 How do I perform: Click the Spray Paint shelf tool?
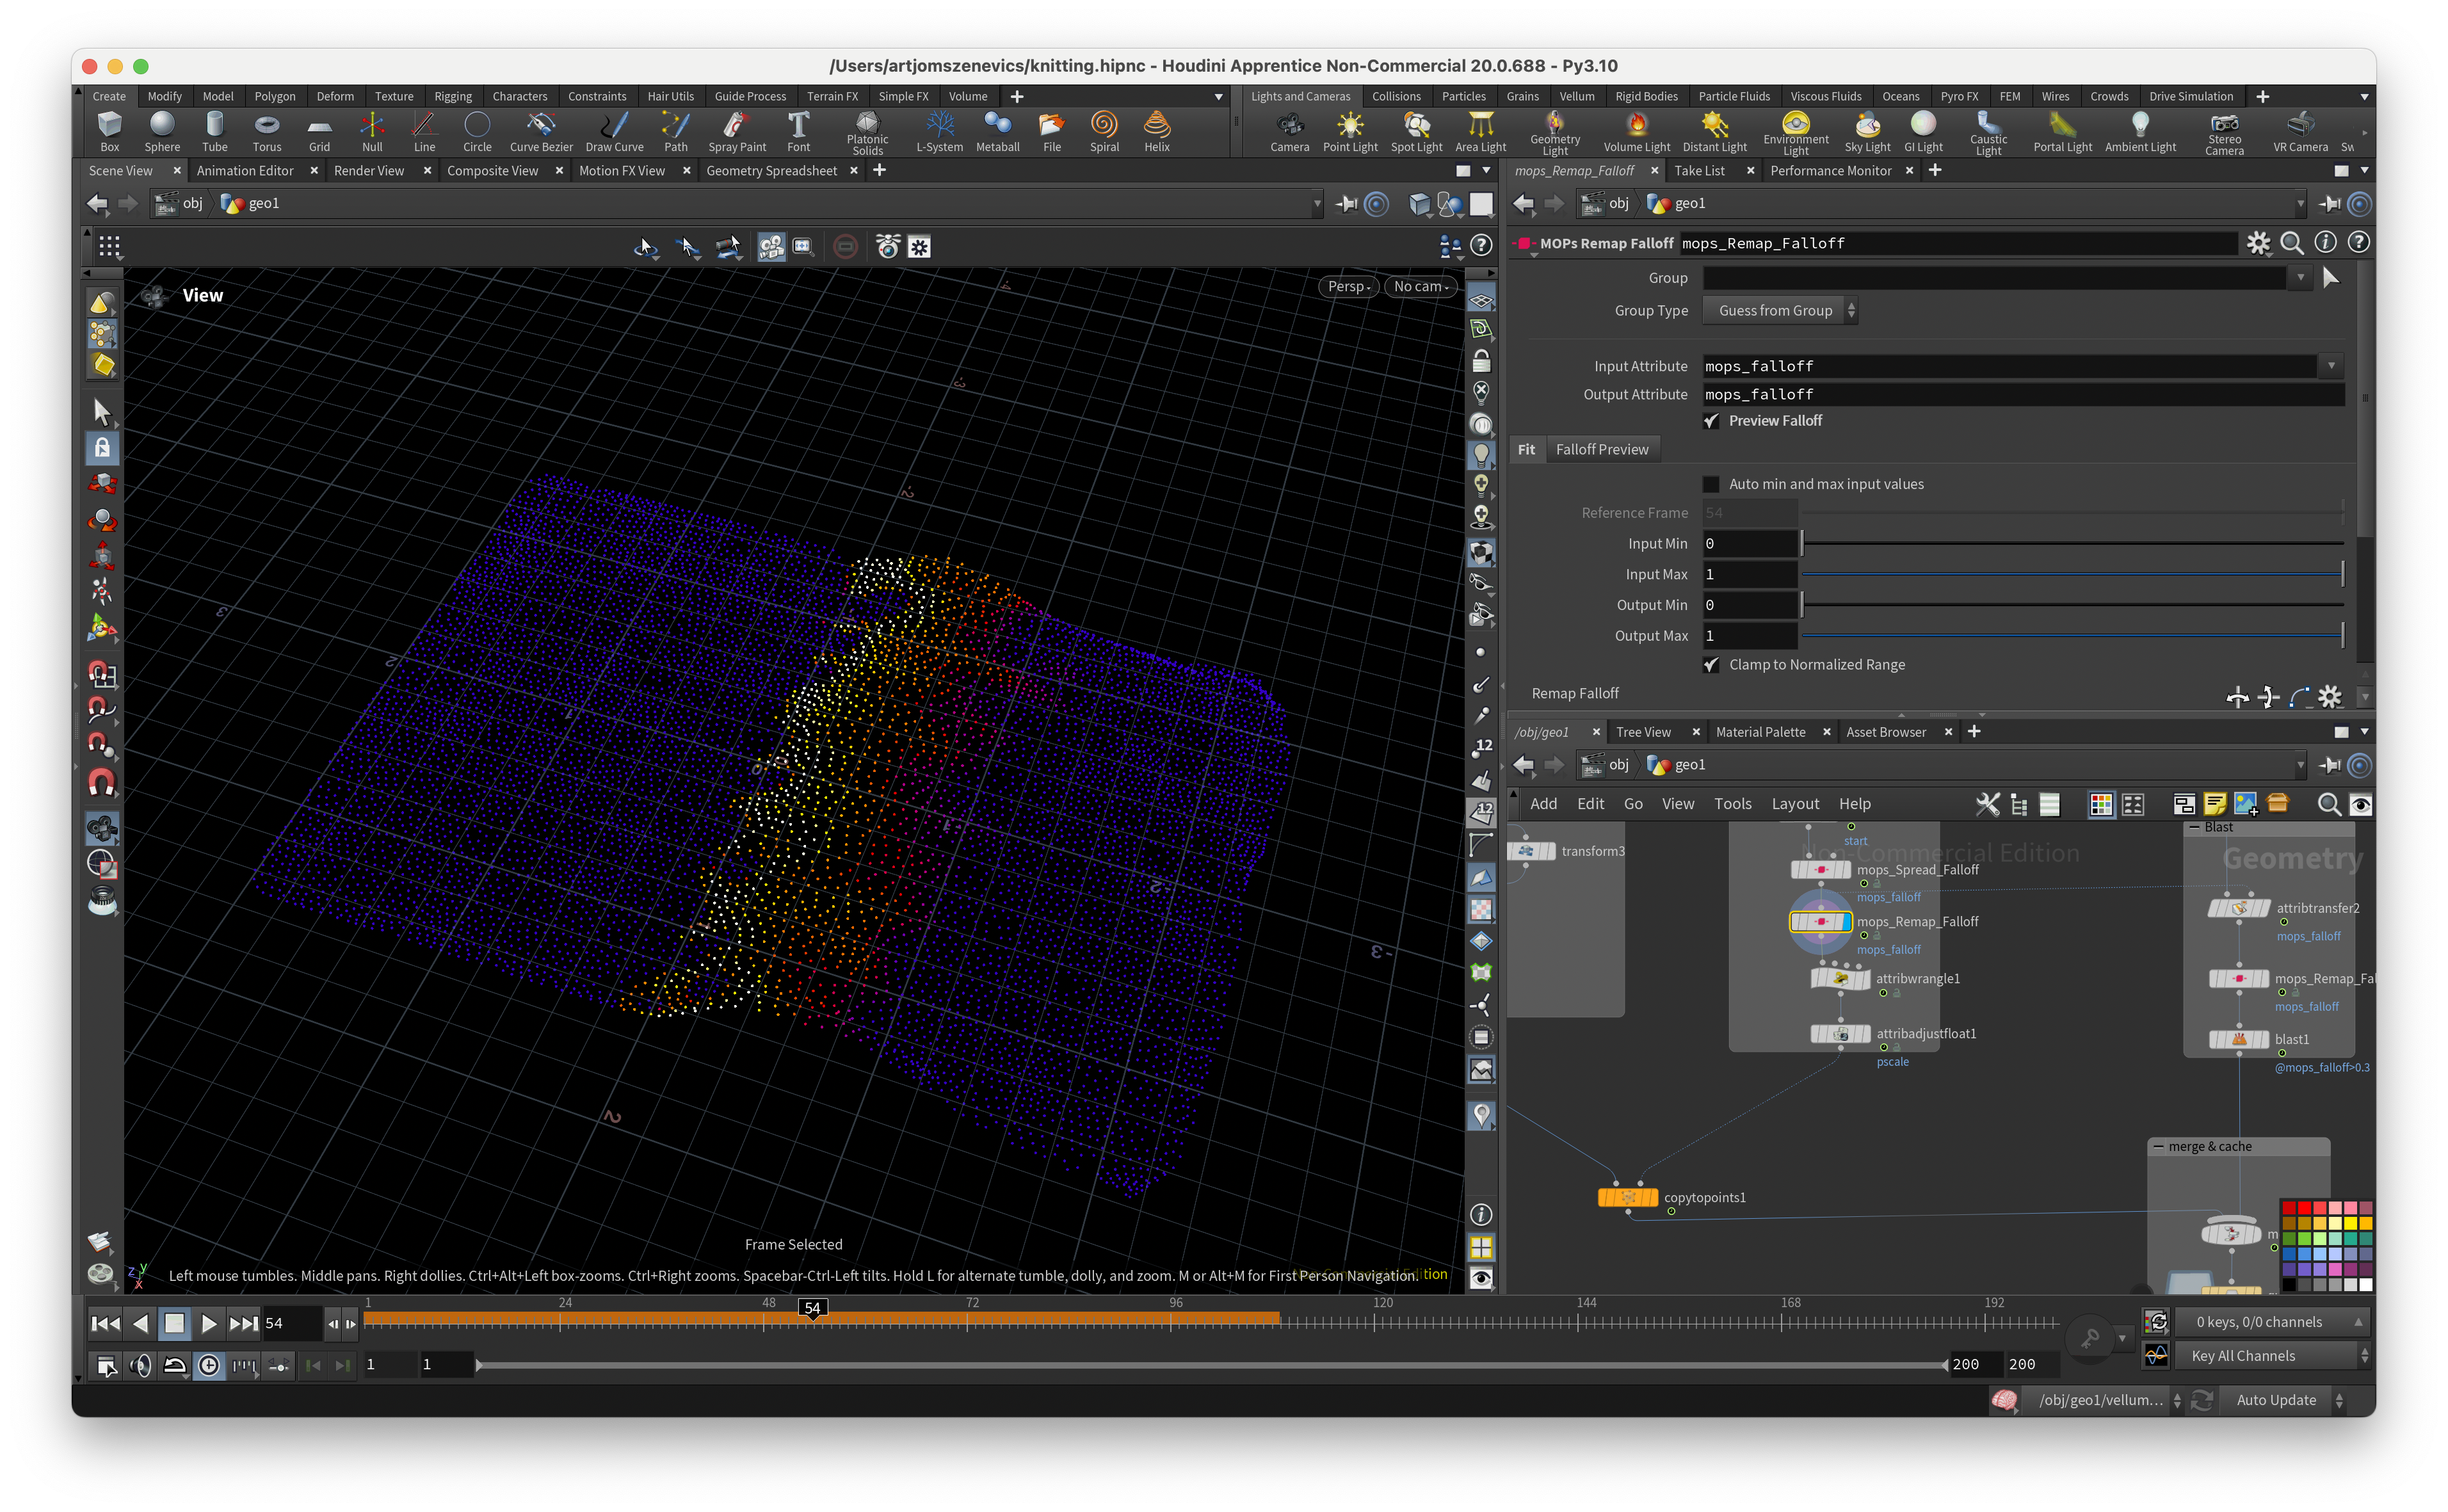(737, 130)
